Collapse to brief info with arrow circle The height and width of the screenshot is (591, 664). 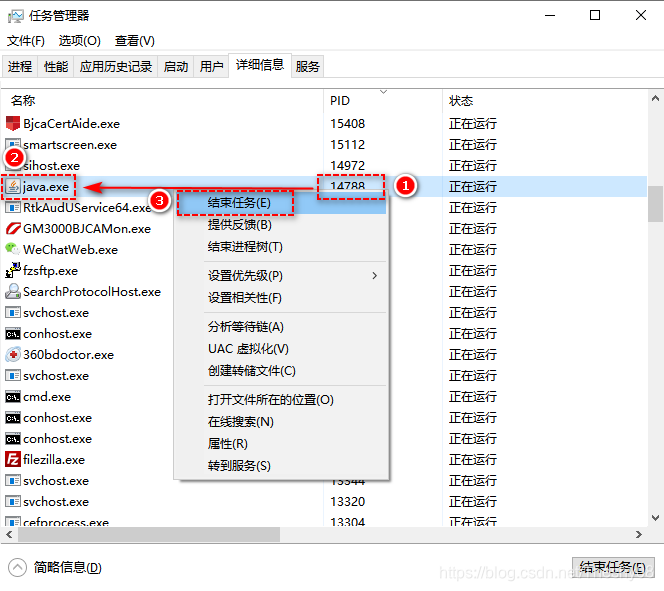[x=17, y=568]
